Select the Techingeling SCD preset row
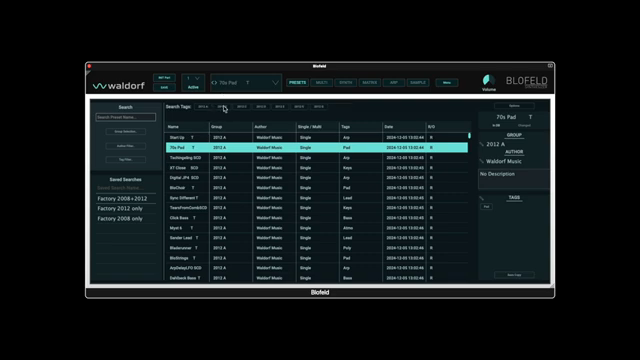The width and height of the screenshot is (640, 360). pos(317,158)
